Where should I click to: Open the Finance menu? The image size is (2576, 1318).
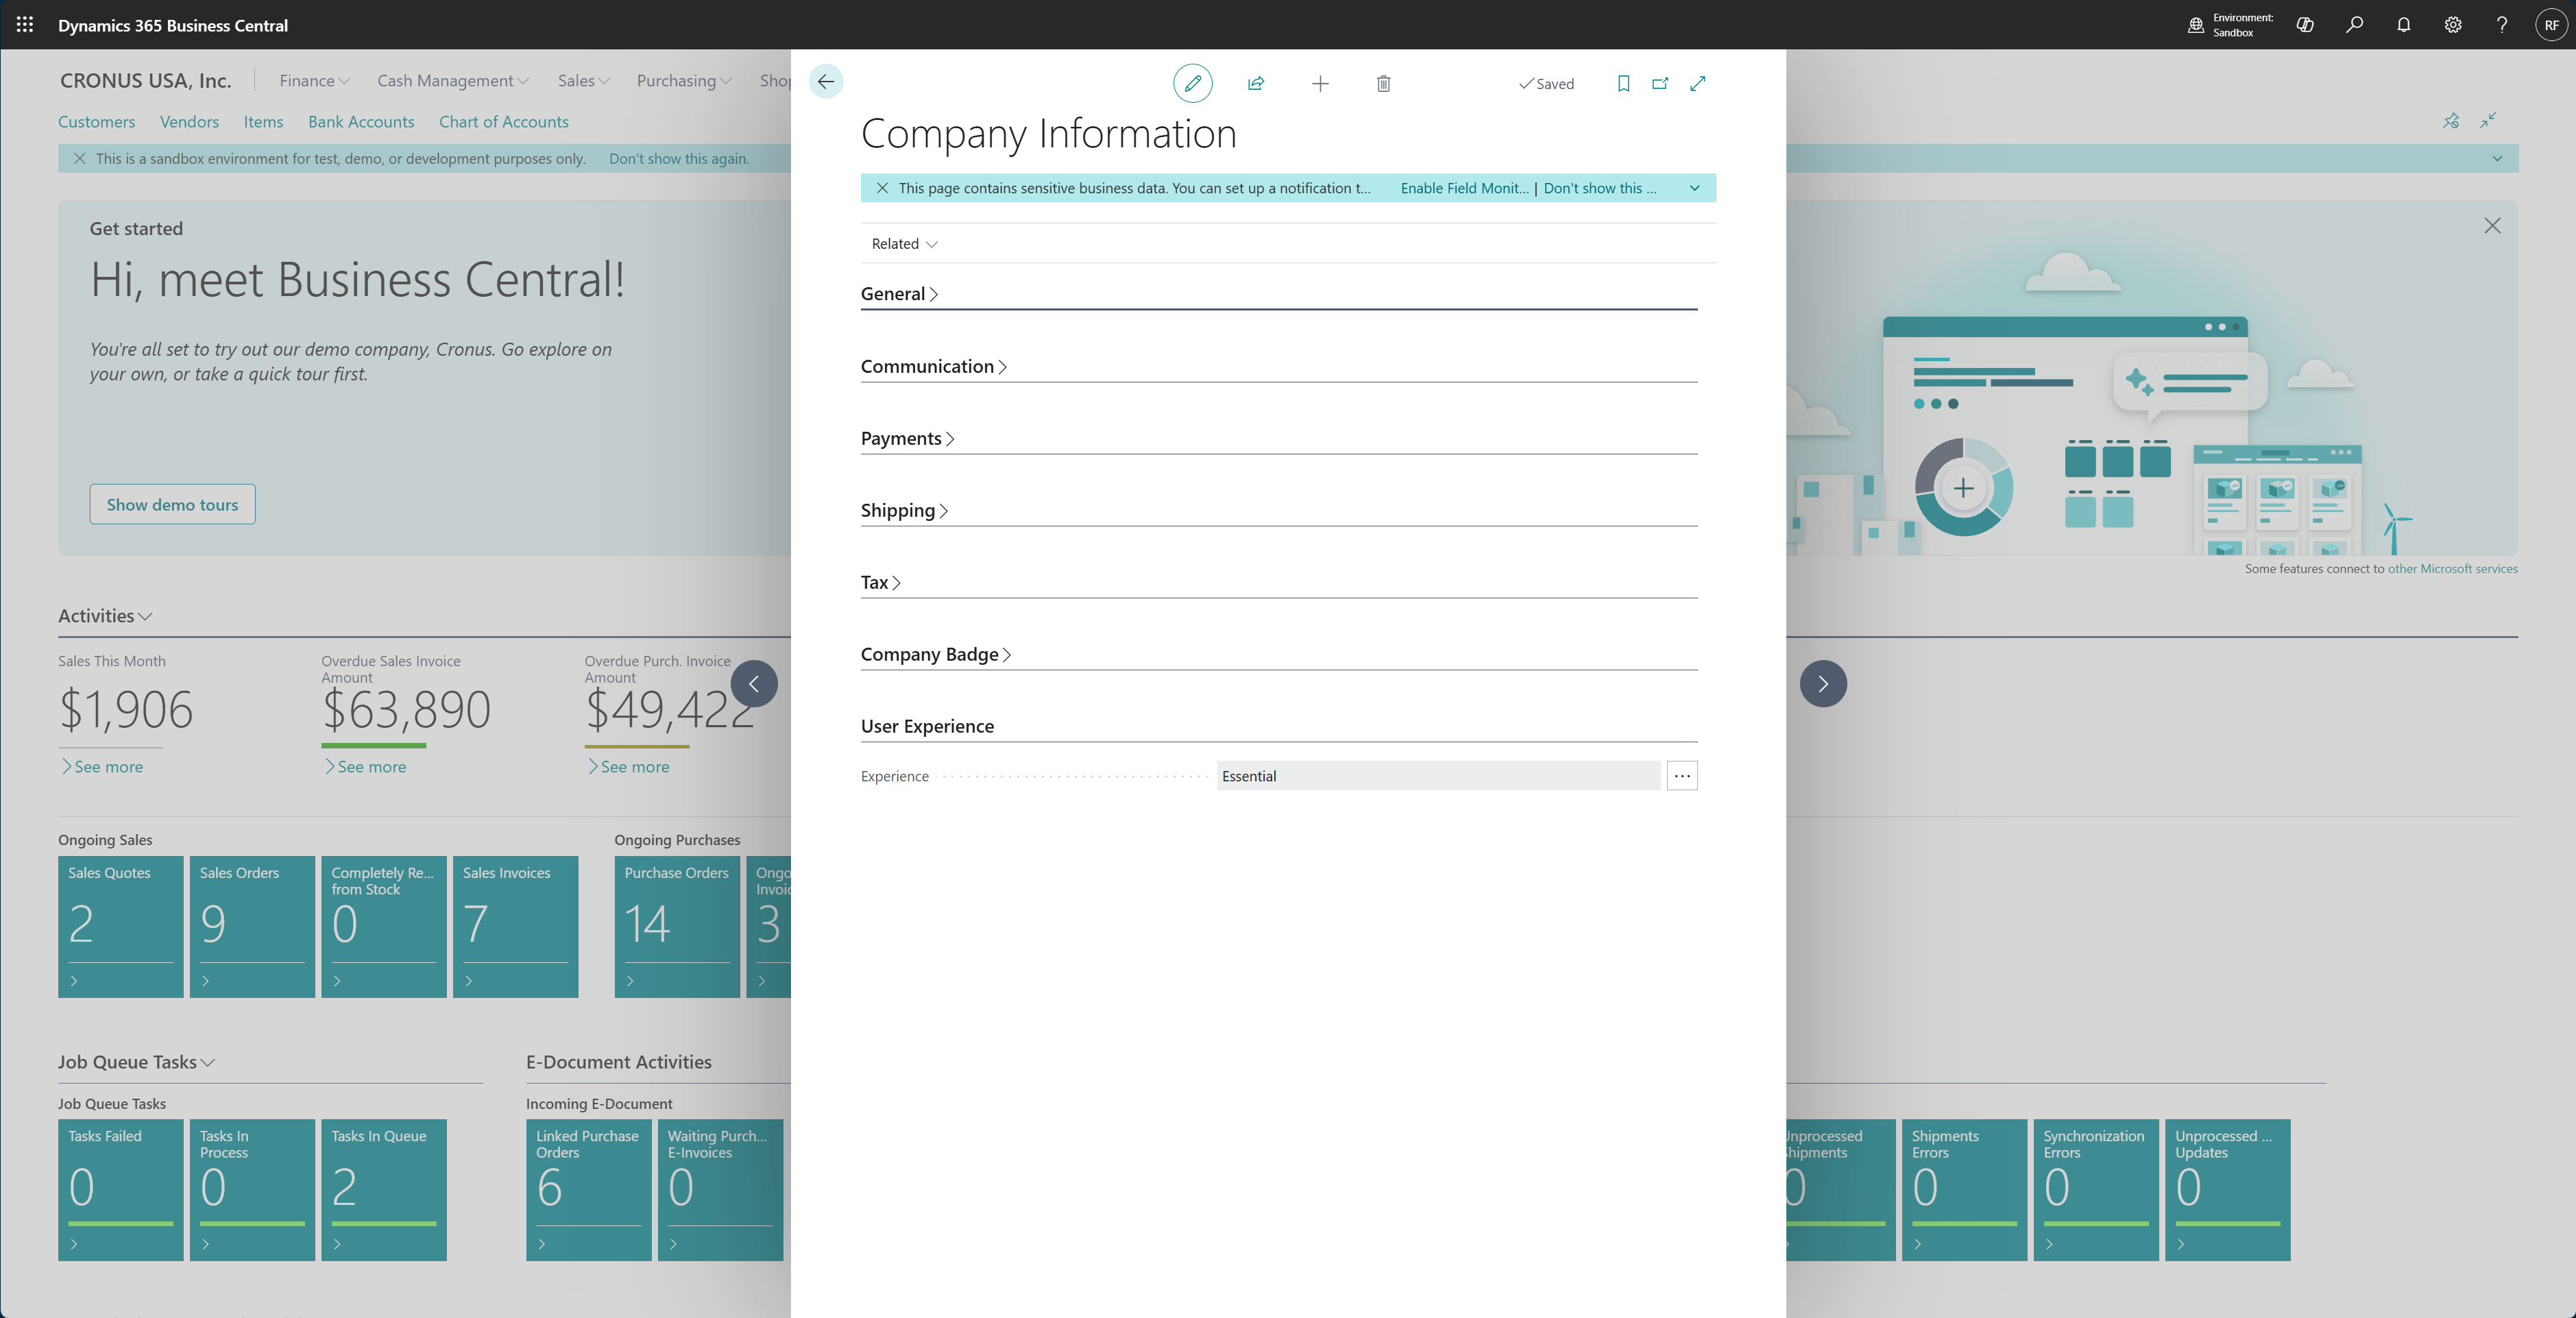click(x=314, y=81)
